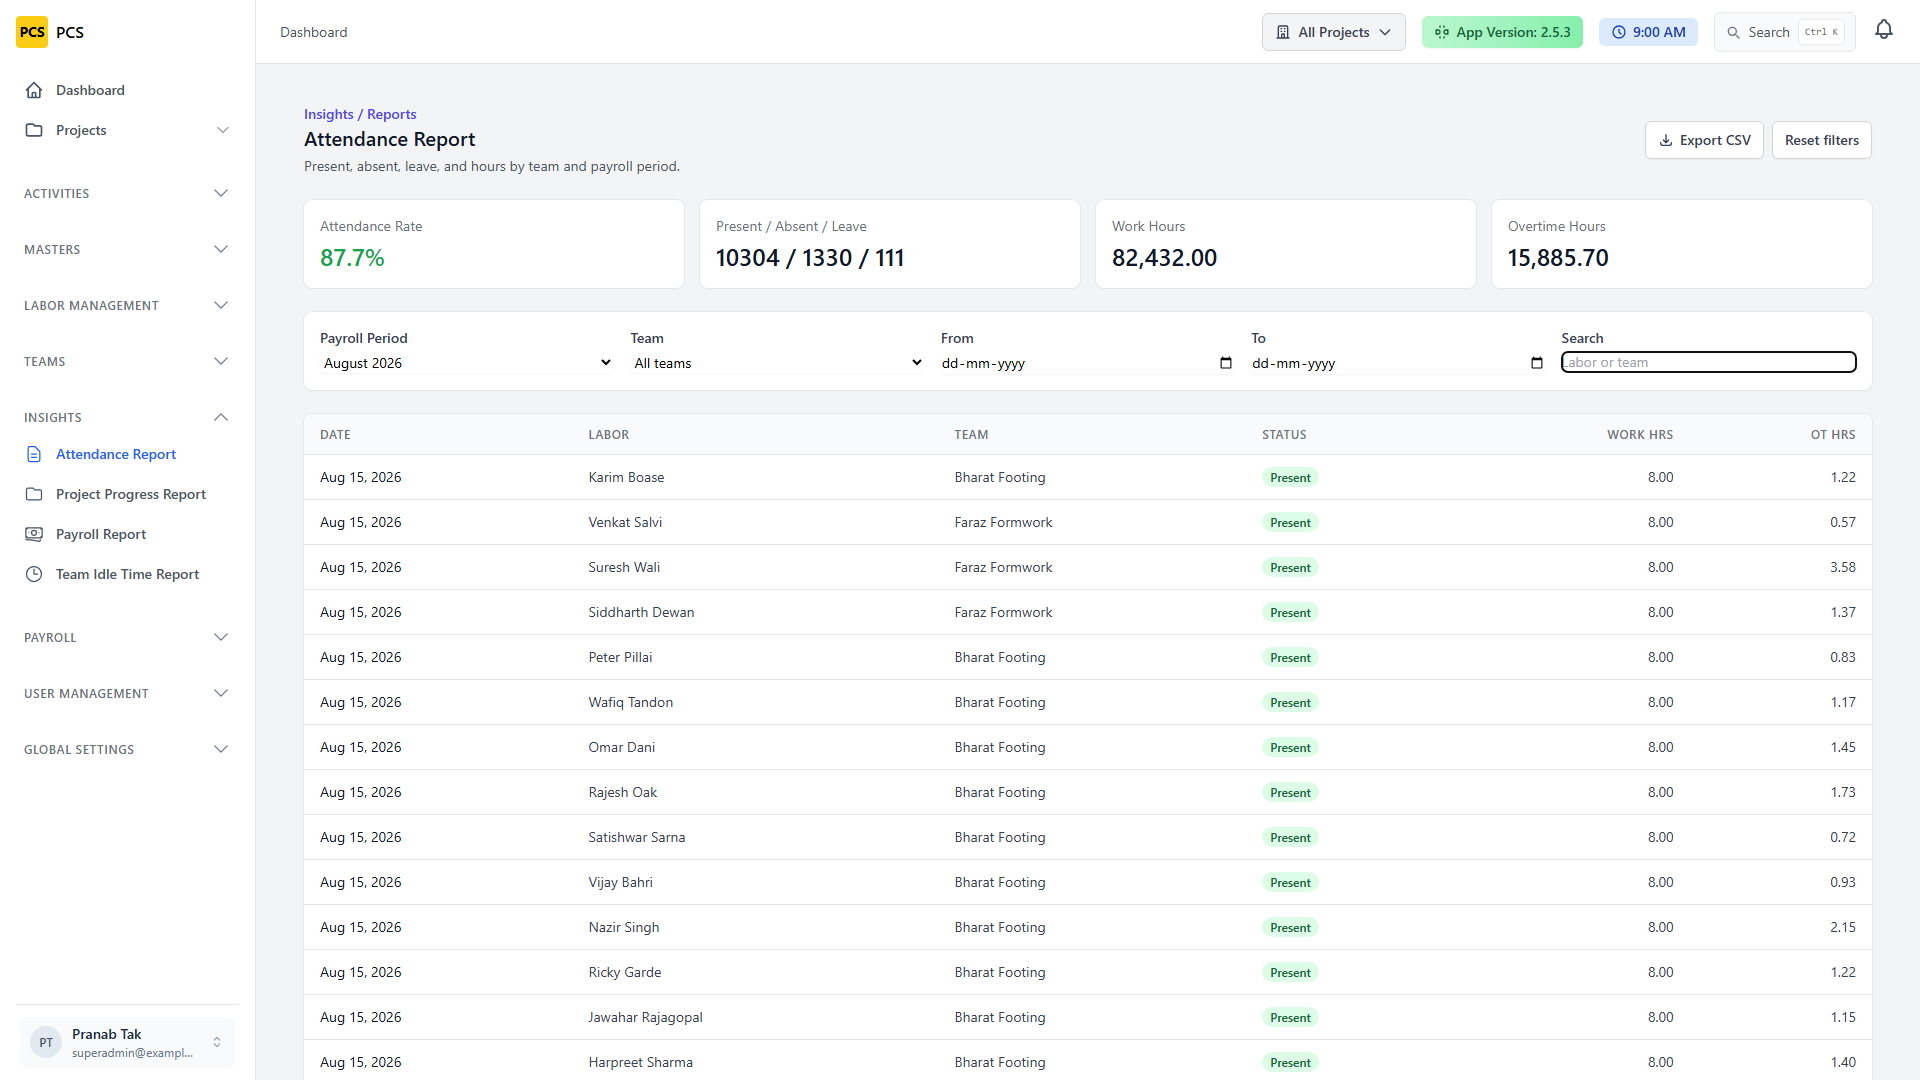
Task: Click the building icon in All Projects
Action: (1283, 32)
